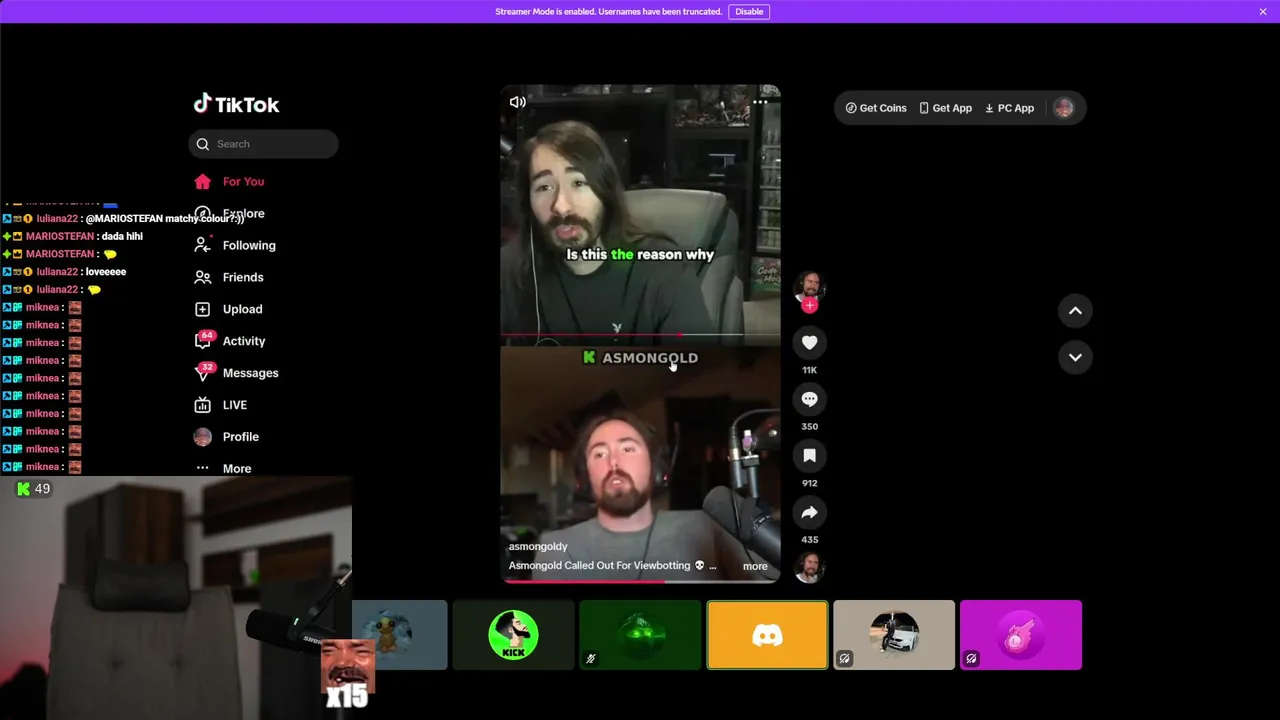Screen dimensions: 1280x720
Task: Click Get App button
Action: (x=945, y=108)
